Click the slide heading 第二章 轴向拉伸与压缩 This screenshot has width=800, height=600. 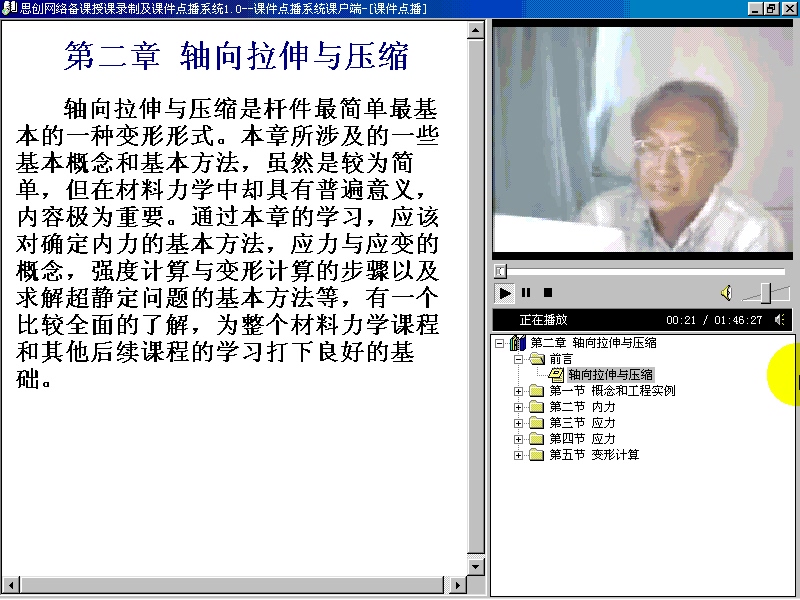tap(236, 56)
